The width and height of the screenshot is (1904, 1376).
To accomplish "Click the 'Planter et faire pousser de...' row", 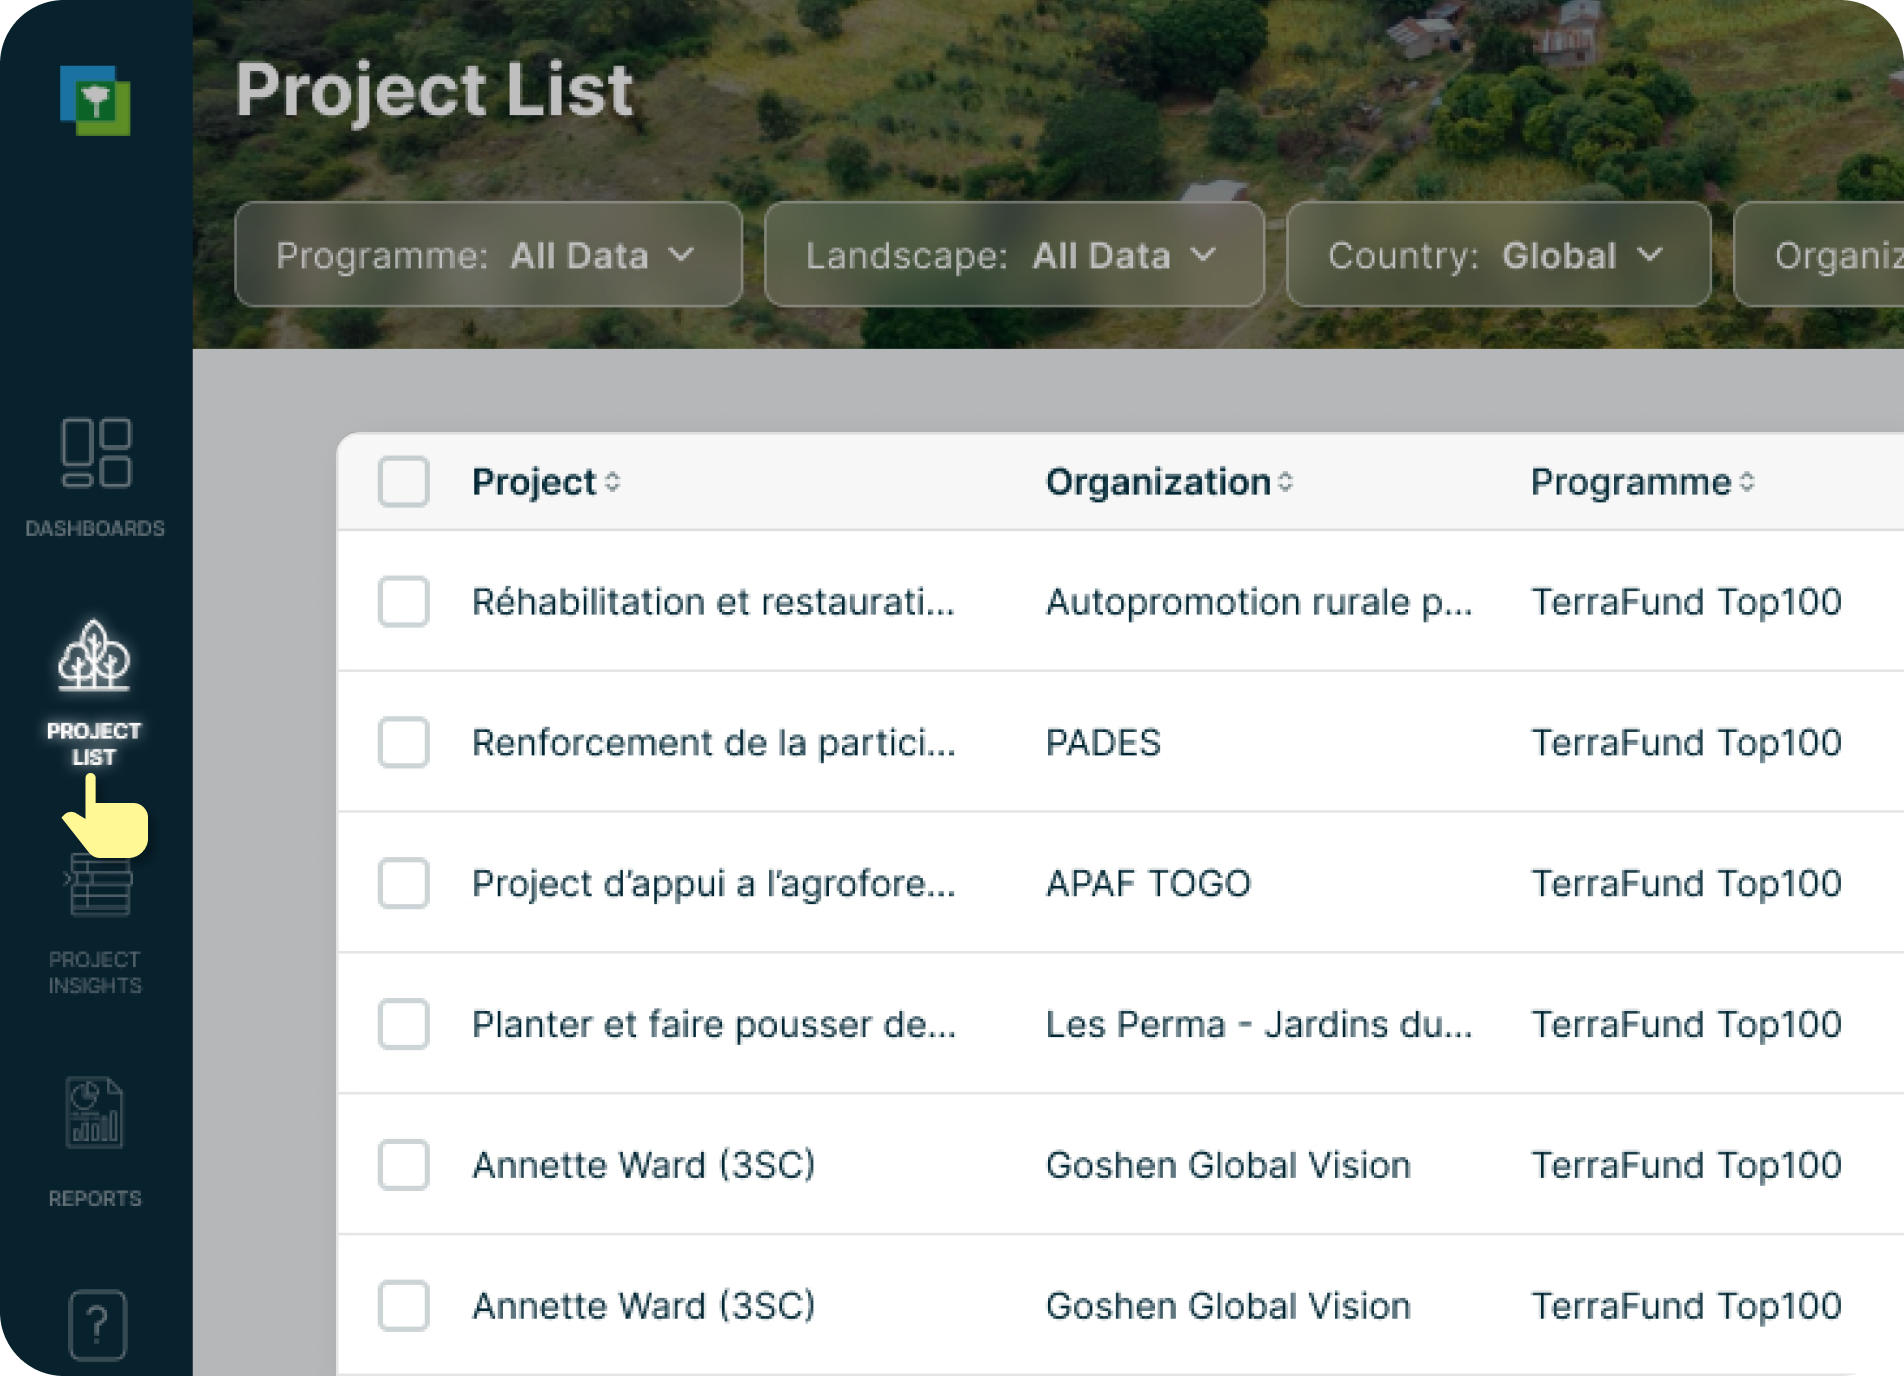I will (x=714, y=1024).
